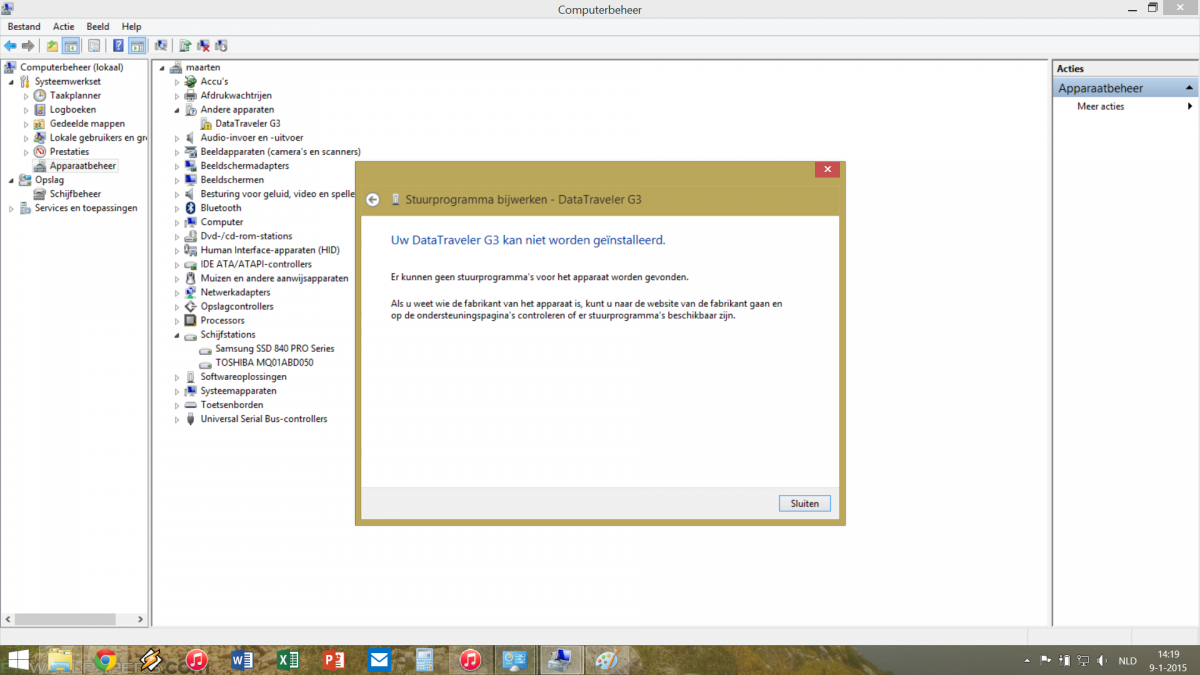Expand the Prestaties node

click(26, 152)
